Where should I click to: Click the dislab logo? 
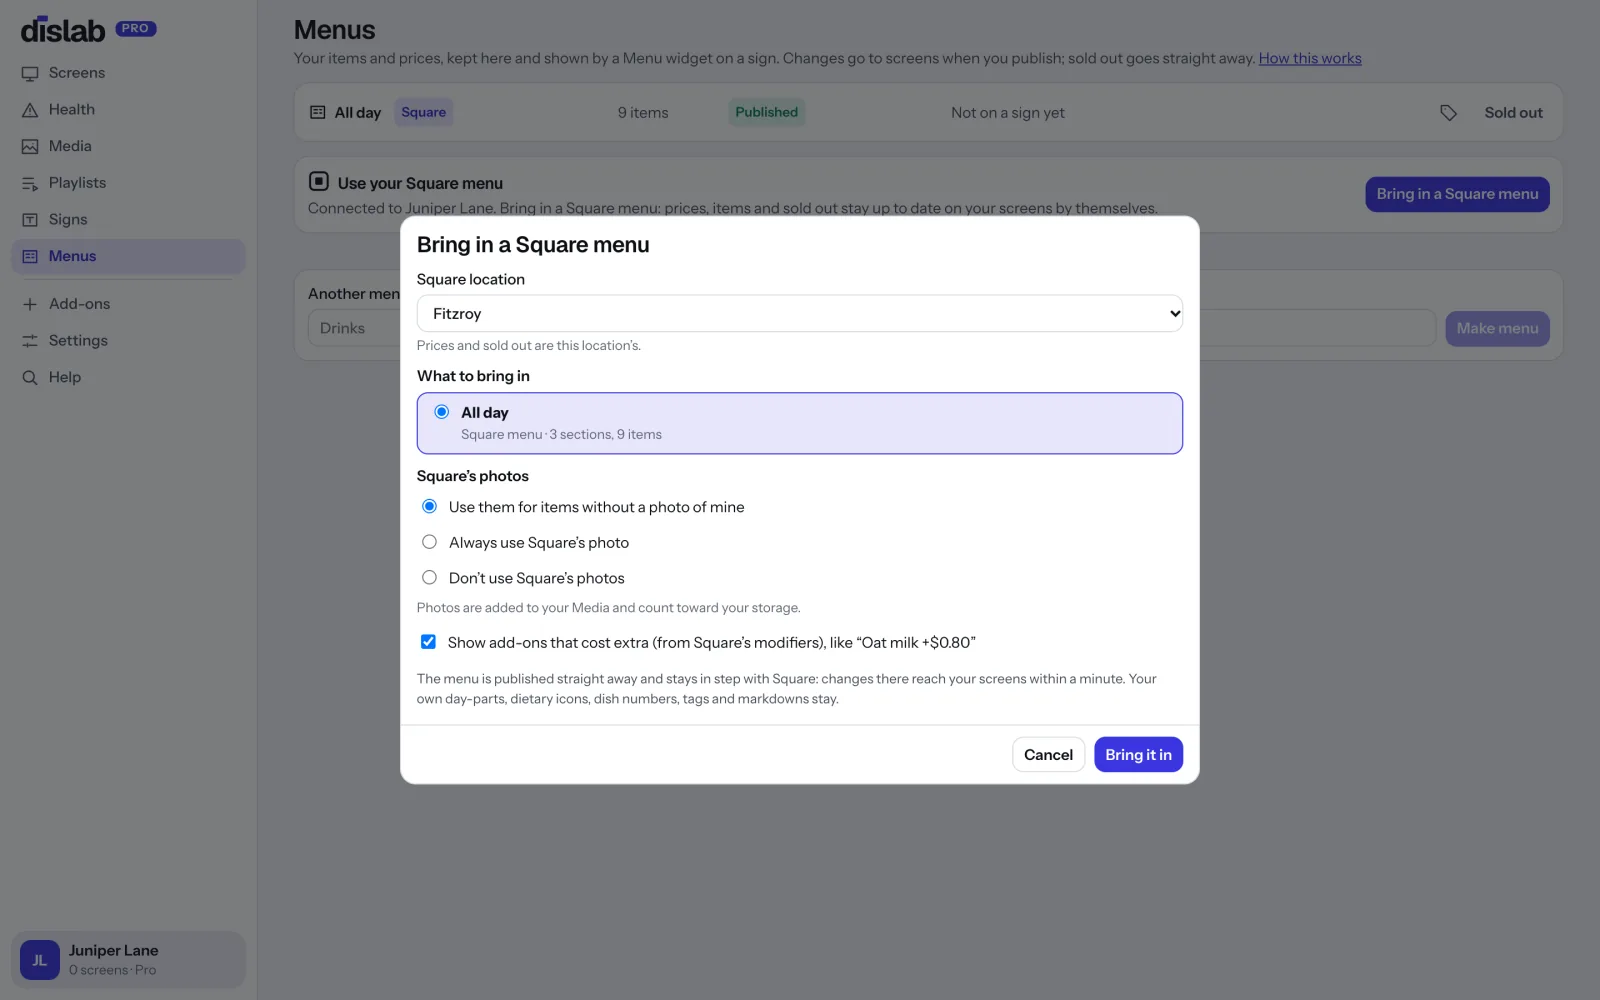pos(63,30)
